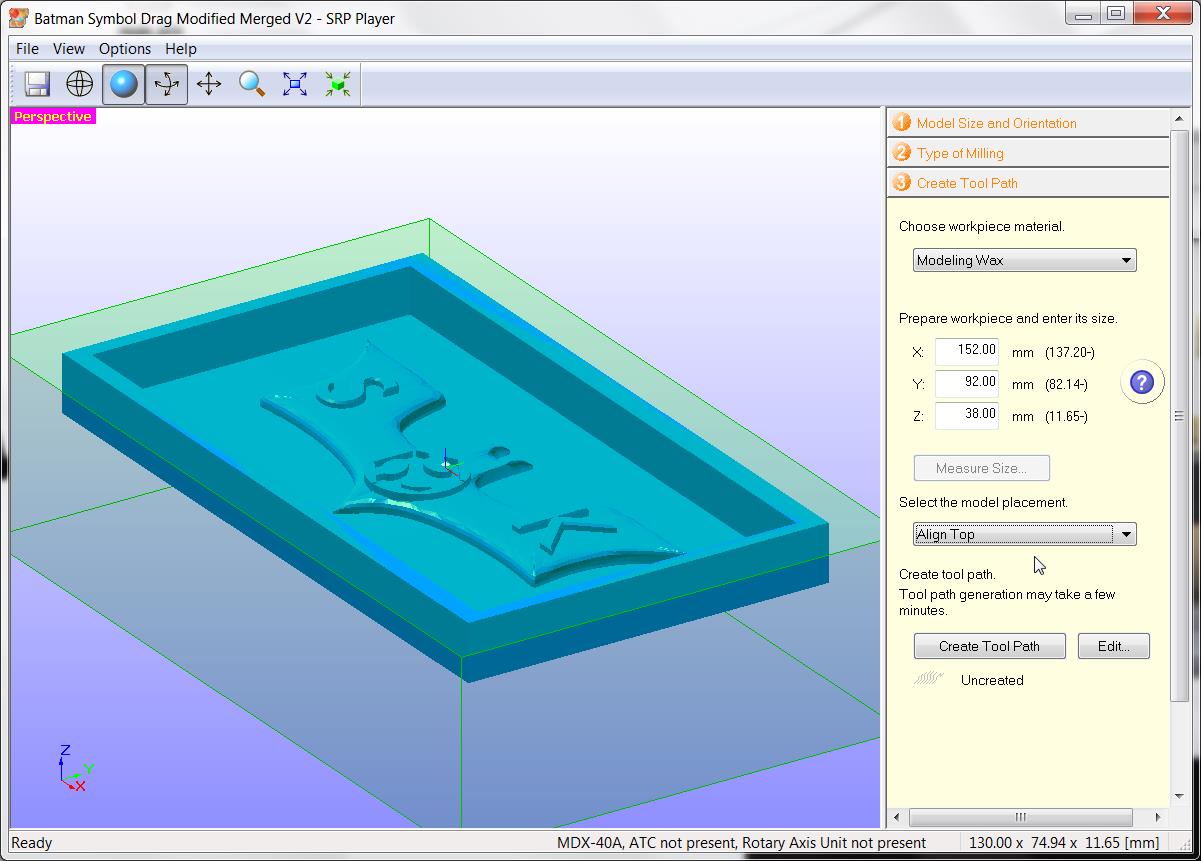Click the "Uncreated" status text
Screen dimensions: 1201x861
[992, 680]
